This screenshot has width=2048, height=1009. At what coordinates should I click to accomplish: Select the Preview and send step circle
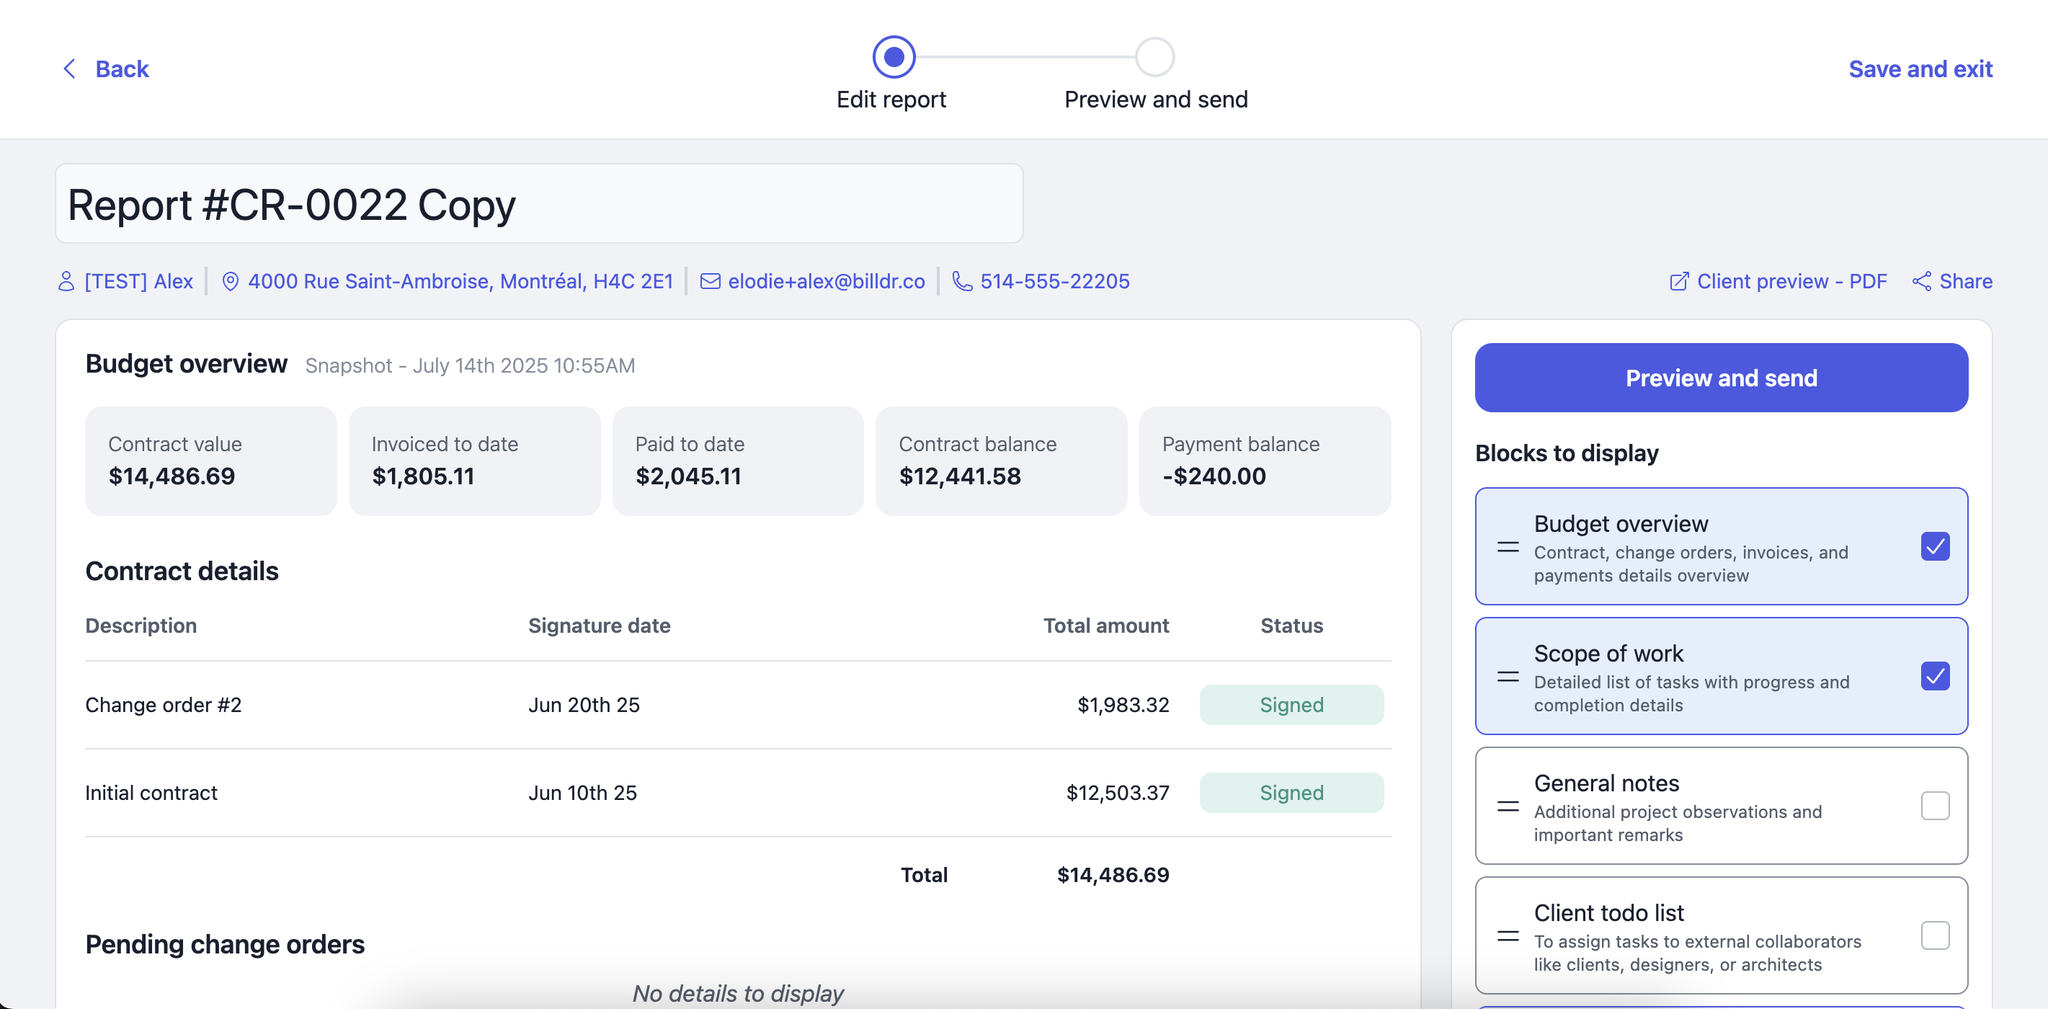pos(1155,57)
